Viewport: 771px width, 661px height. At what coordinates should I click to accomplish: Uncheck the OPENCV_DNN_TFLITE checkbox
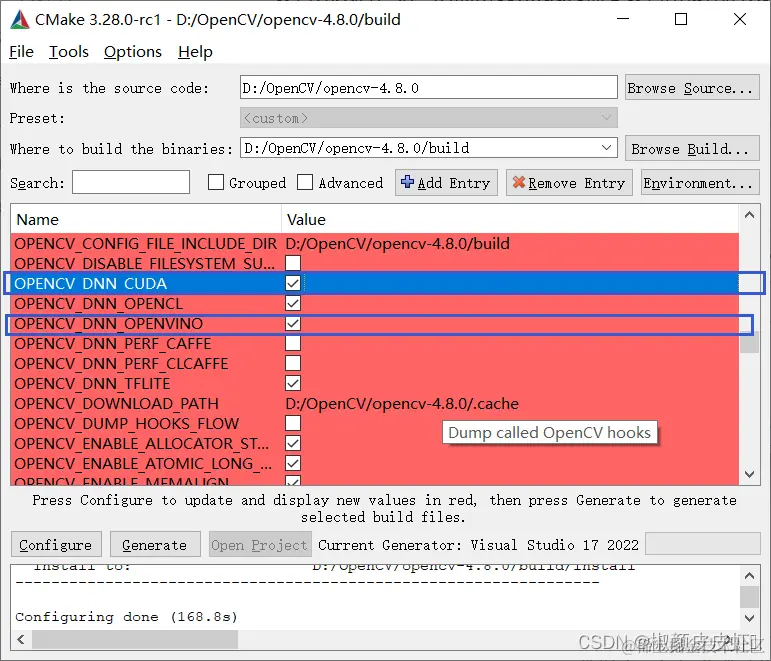(x=293, y=383)
